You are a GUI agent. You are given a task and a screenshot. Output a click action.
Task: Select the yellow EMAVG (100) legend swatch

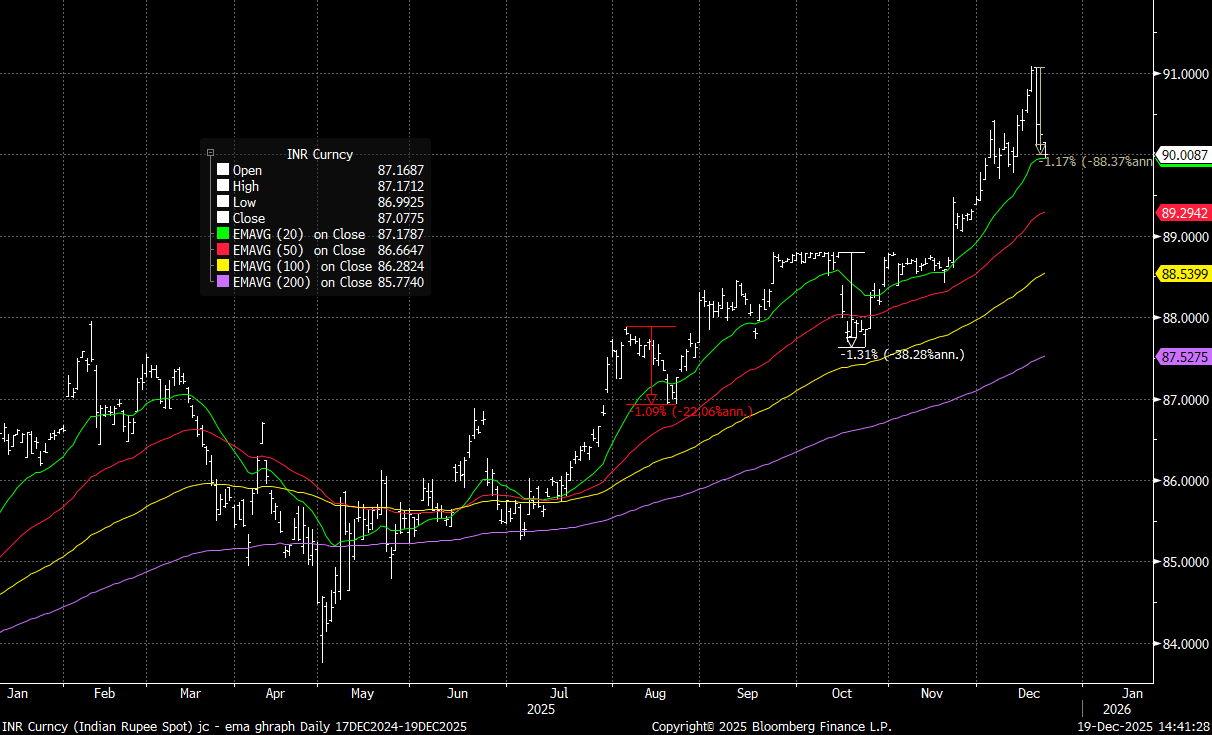223,267
